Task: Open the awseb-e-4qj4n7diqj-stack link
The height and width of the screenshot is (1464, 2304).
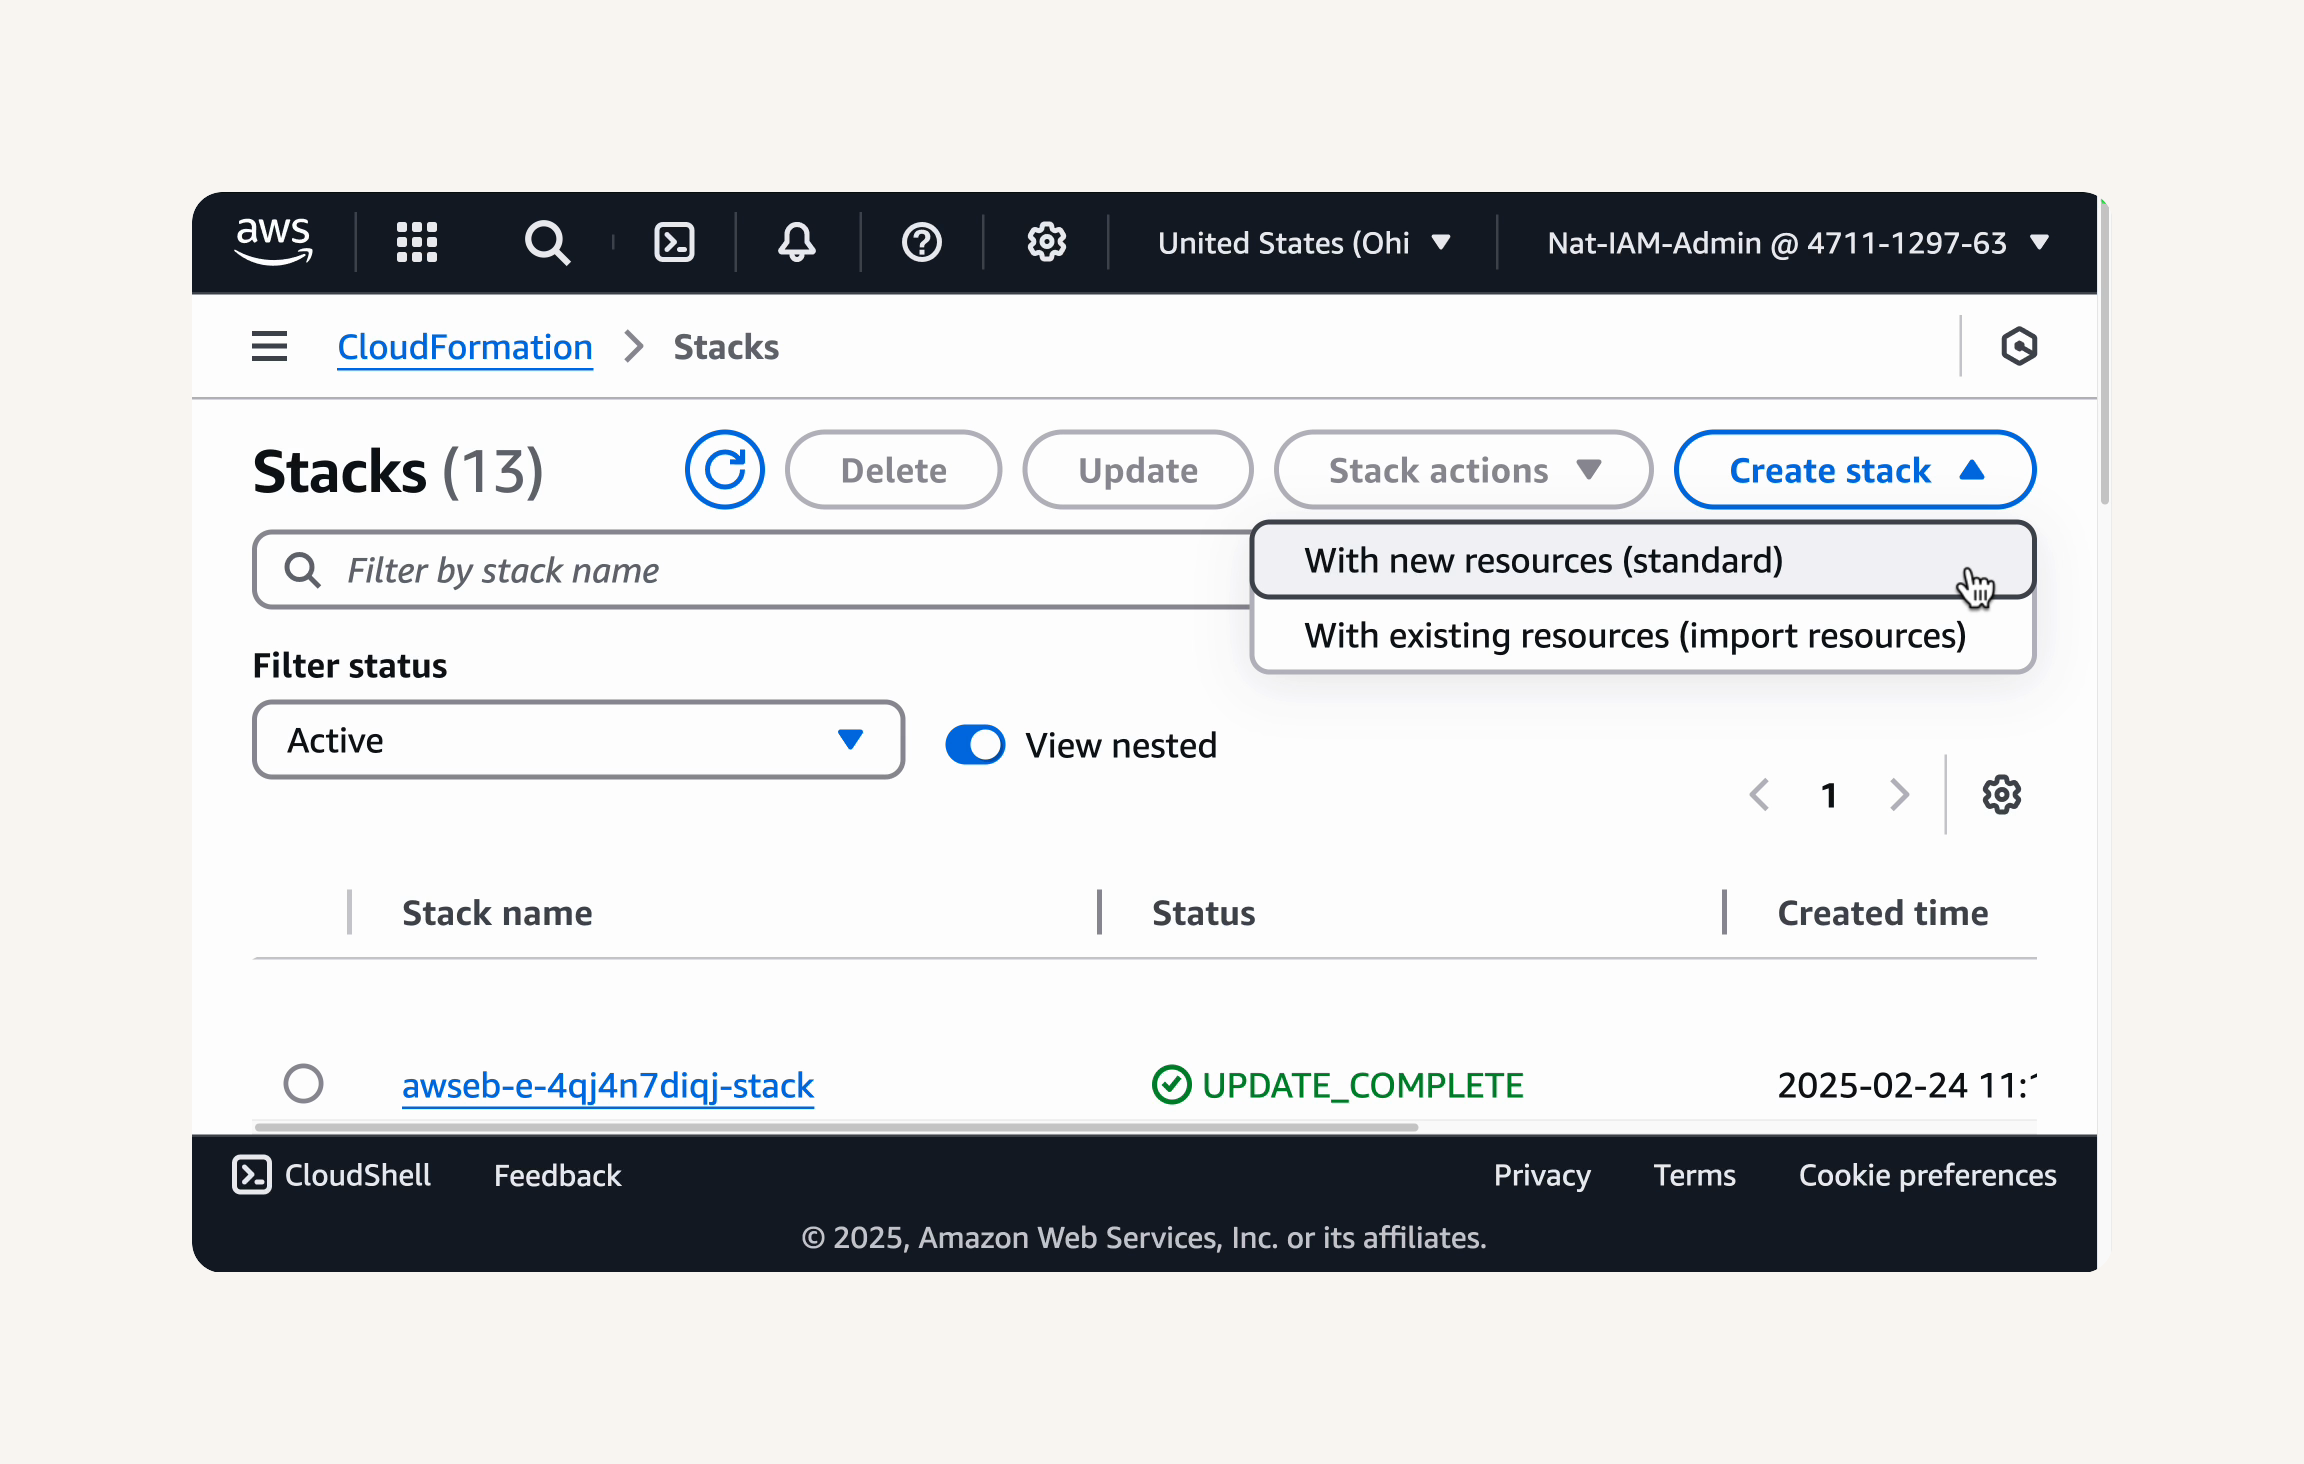Action: point(608,1085)
